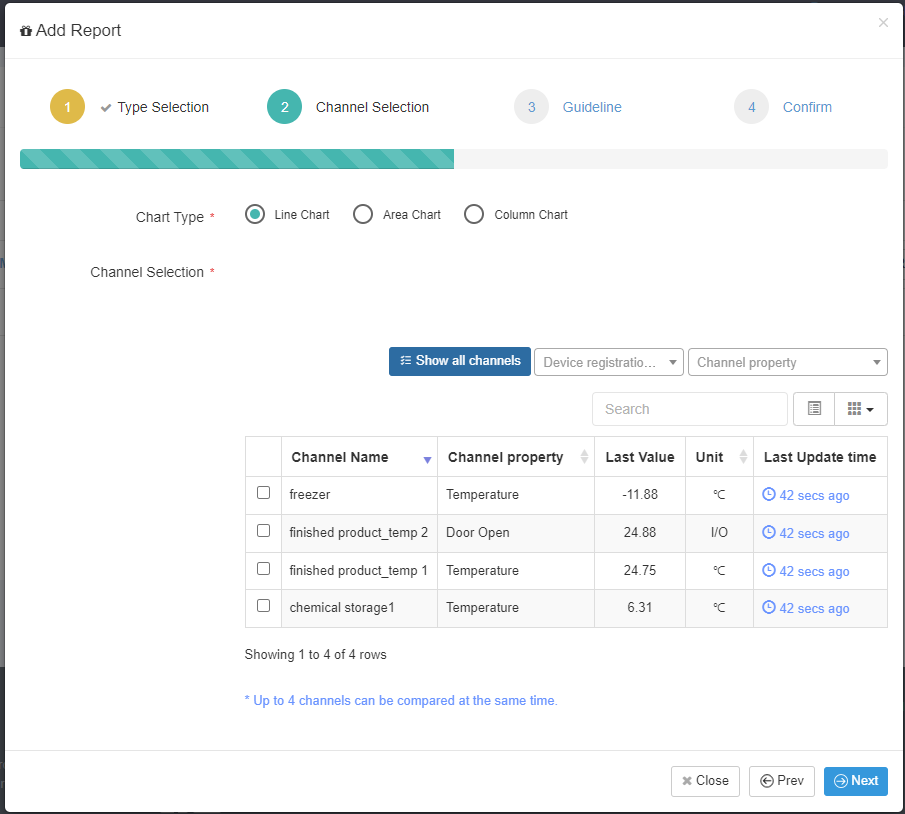This screenshot has width=905, height=814.
Task: Open the Device registration dropdown
Action: point(609,362)
